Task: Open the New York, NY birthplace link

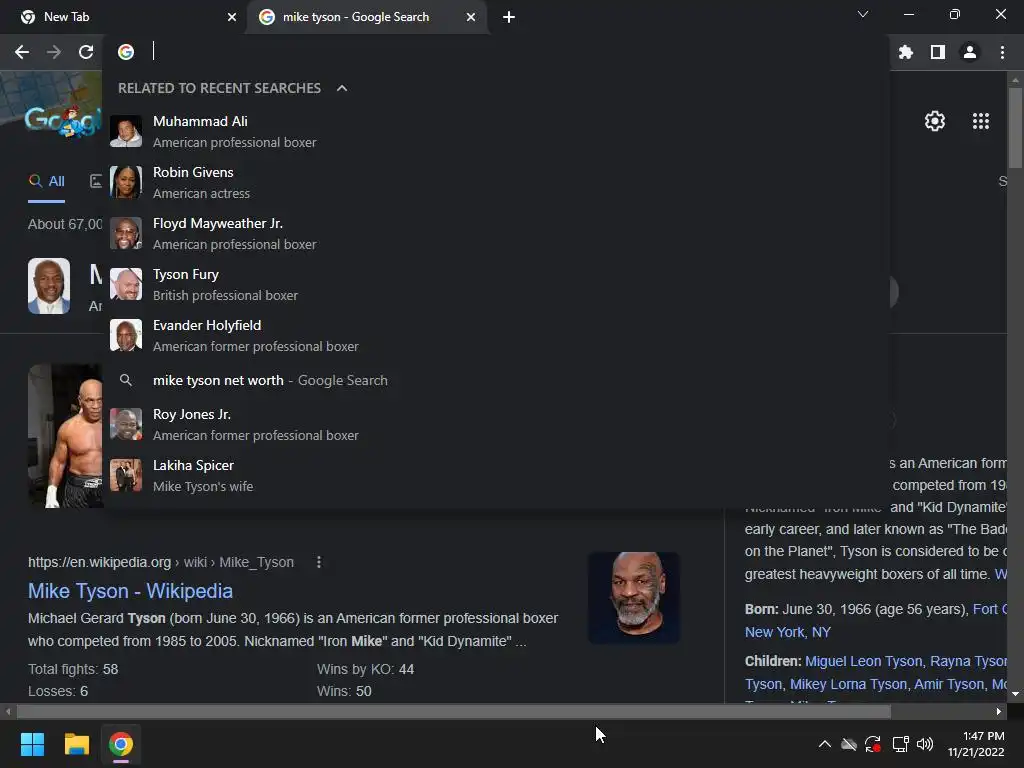Action: coord(788,632)
